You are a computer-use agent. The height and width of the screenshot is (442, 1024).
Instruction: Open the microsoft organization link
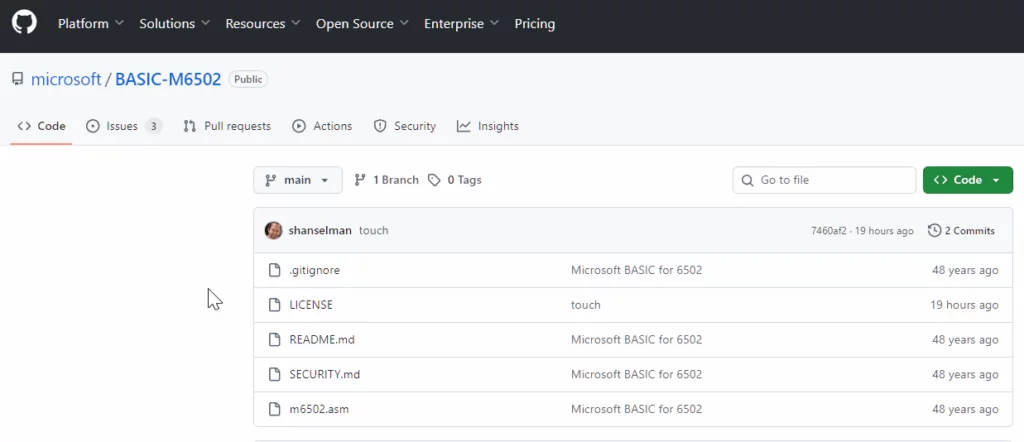[66, 80]
